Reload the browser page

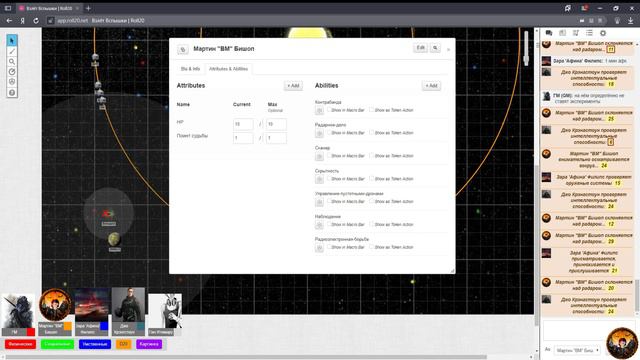36,20
